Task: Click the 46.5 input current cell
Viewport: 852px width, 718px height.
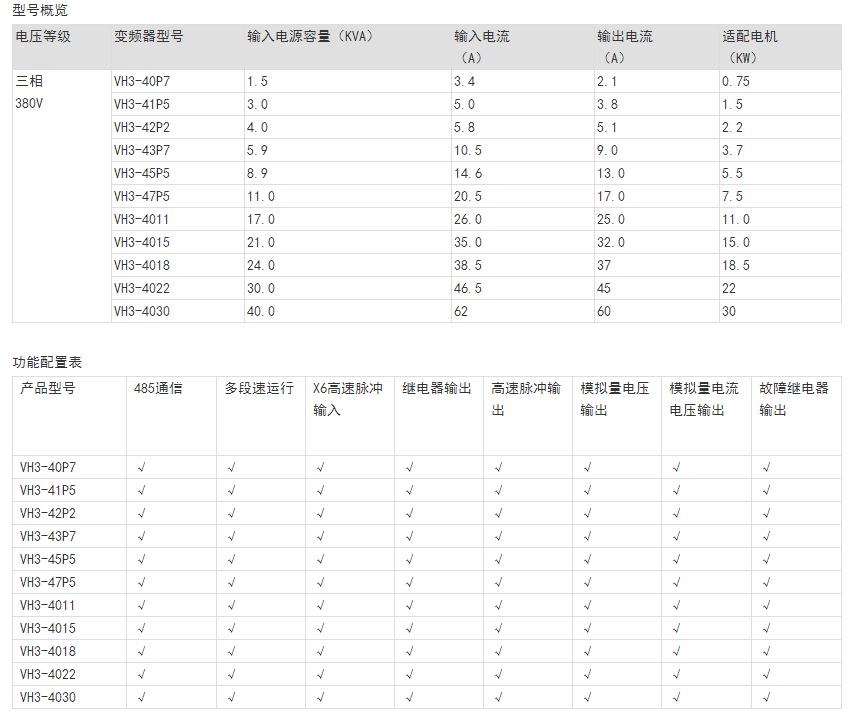Action: (x=469, y=288)
